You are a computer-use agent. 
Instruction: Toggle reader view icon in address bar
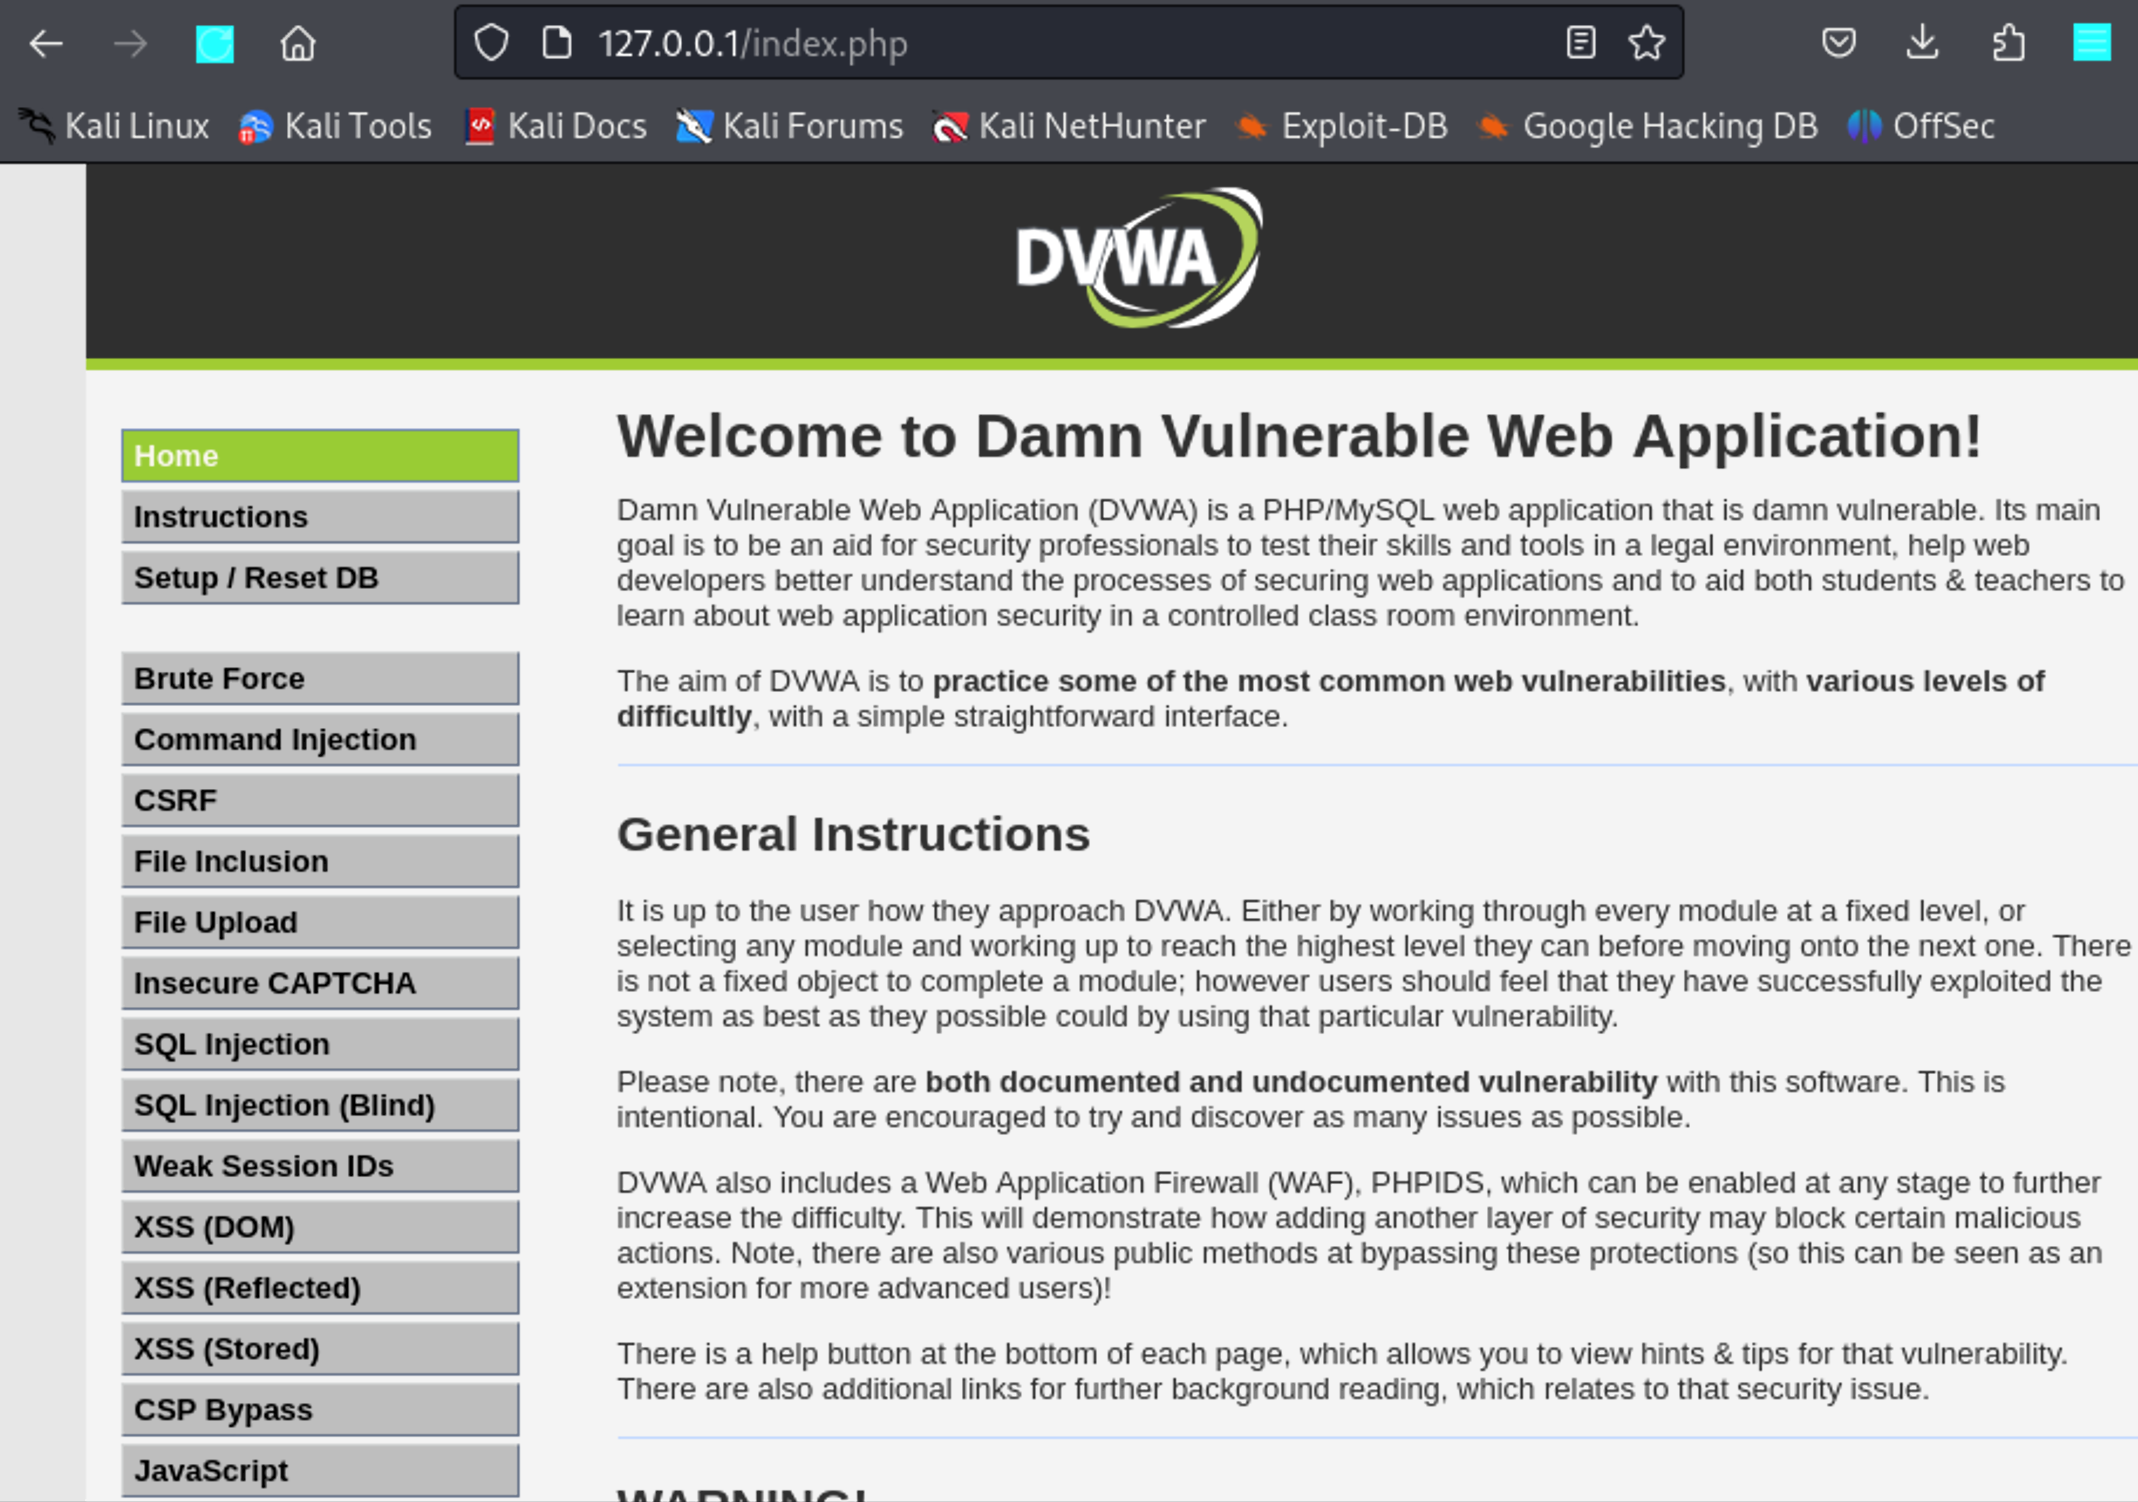point(1580,43)
